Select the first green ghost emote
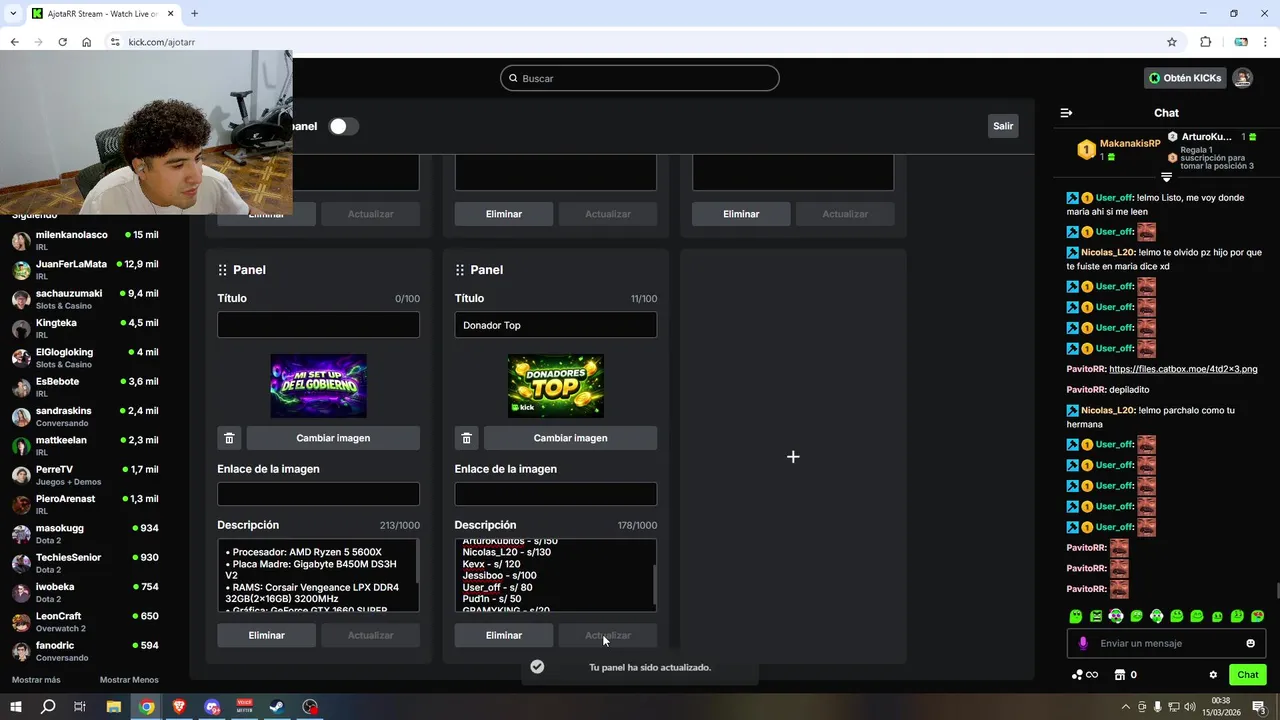 click(1076, 616)
